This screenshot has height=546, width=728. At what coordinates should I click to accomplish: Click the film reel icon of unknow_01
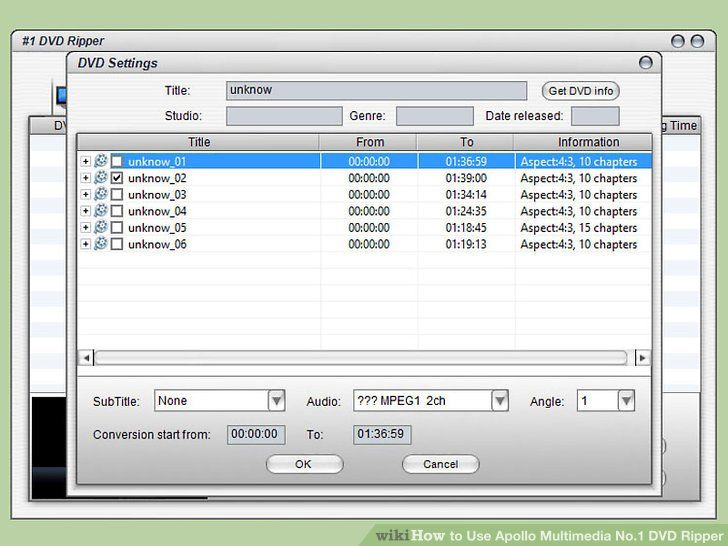point(101,161)
